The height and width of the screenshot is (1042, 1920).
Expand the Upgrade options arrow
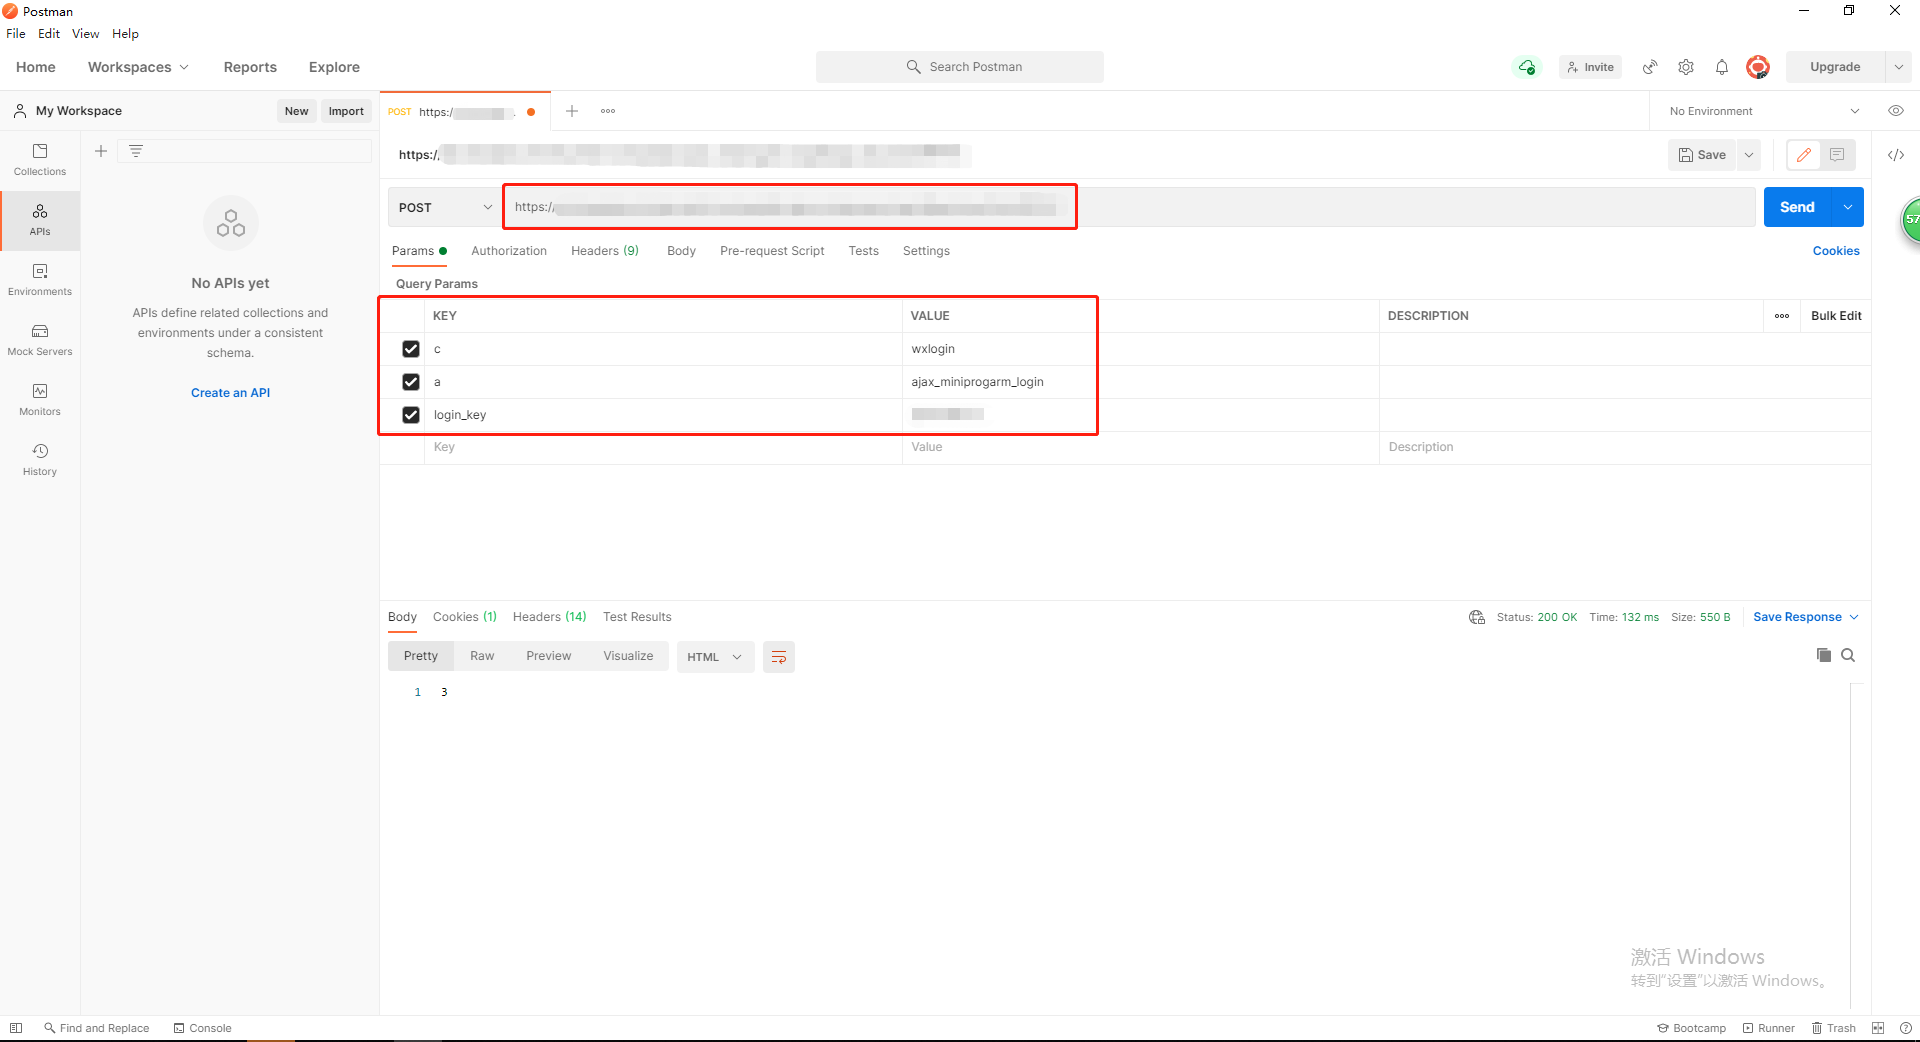(1899, 67)
